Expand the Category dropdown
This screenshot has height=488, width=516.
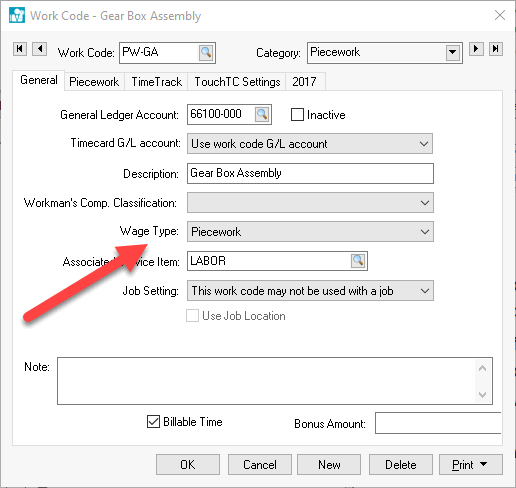tap(453, 53)
